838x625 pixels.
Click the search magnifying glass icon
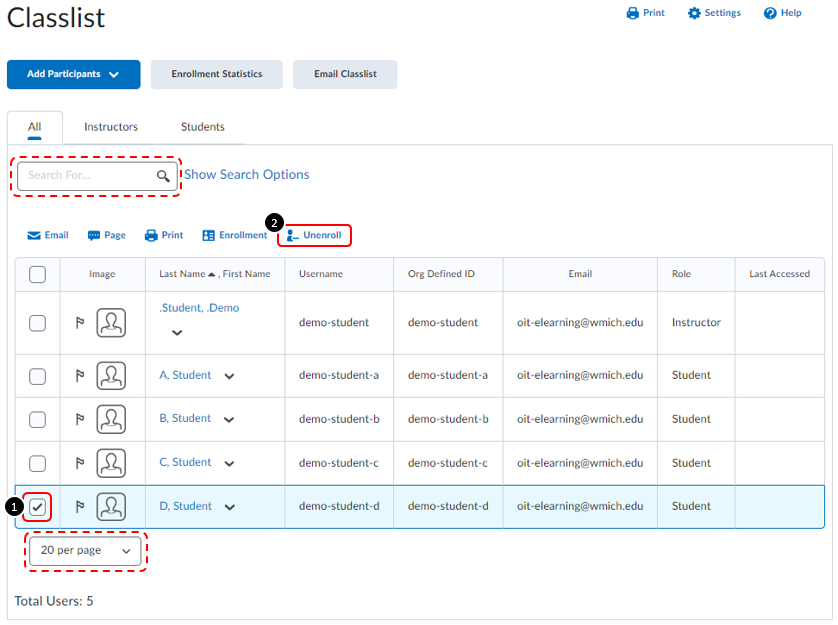(164, 175)
